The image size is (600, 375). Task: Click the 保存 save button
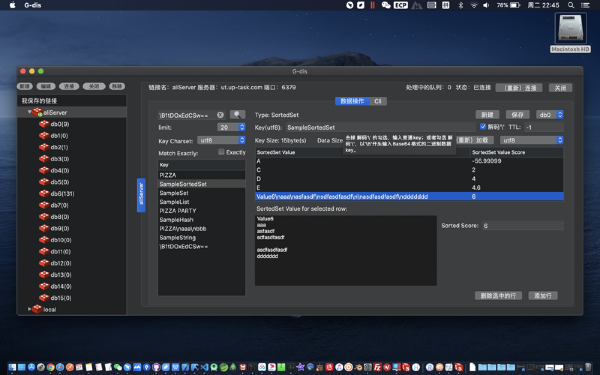coord(518,115)
